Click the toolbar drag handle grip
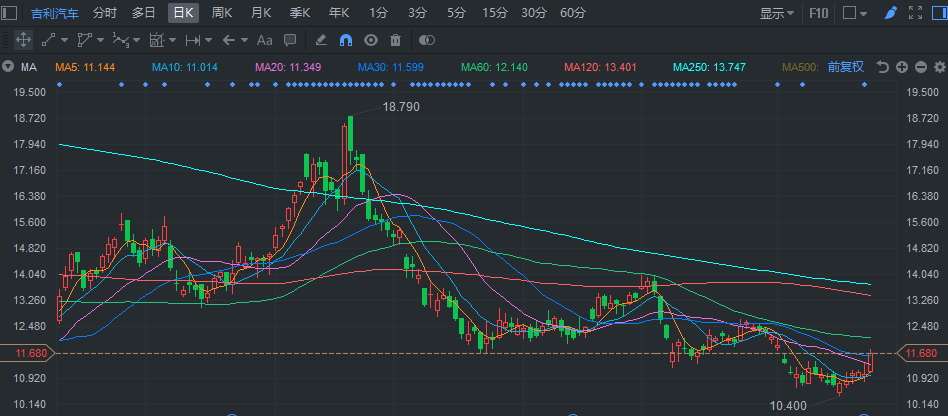This screenshot has width=948, height=416. coord(5,41)
